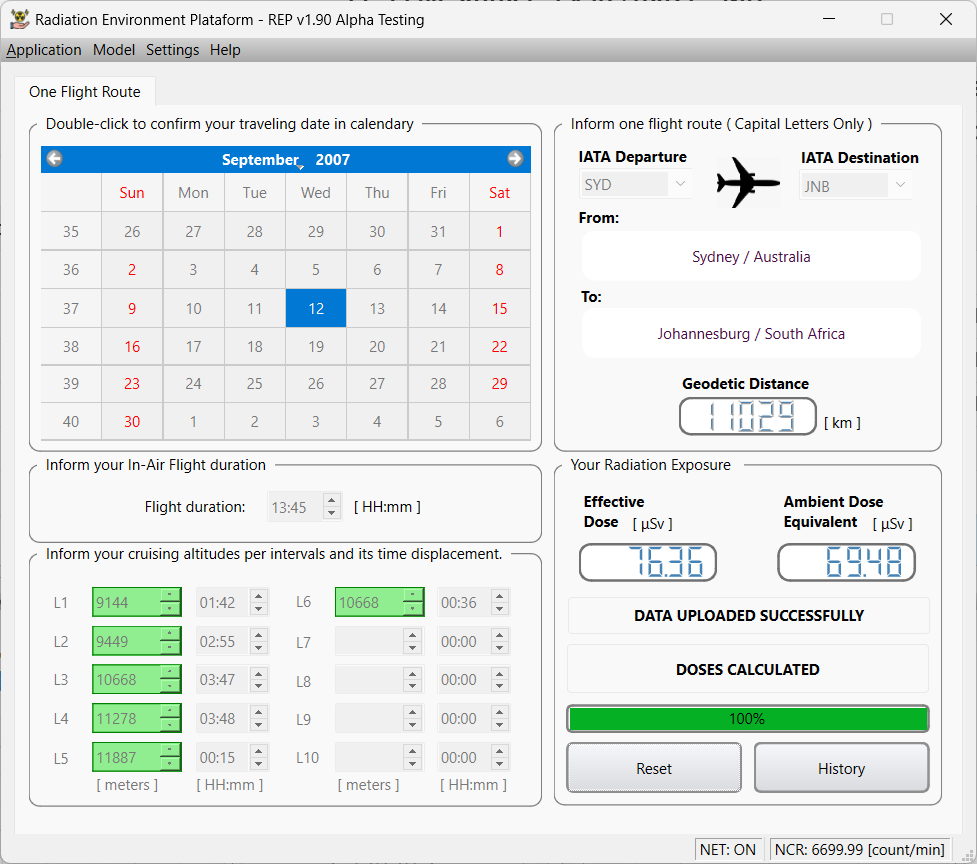This screenshot has height=864, width=977.
Task: Click the airplane icon between IATA fields
Action: pyautogui.click(x=747, y=182)
